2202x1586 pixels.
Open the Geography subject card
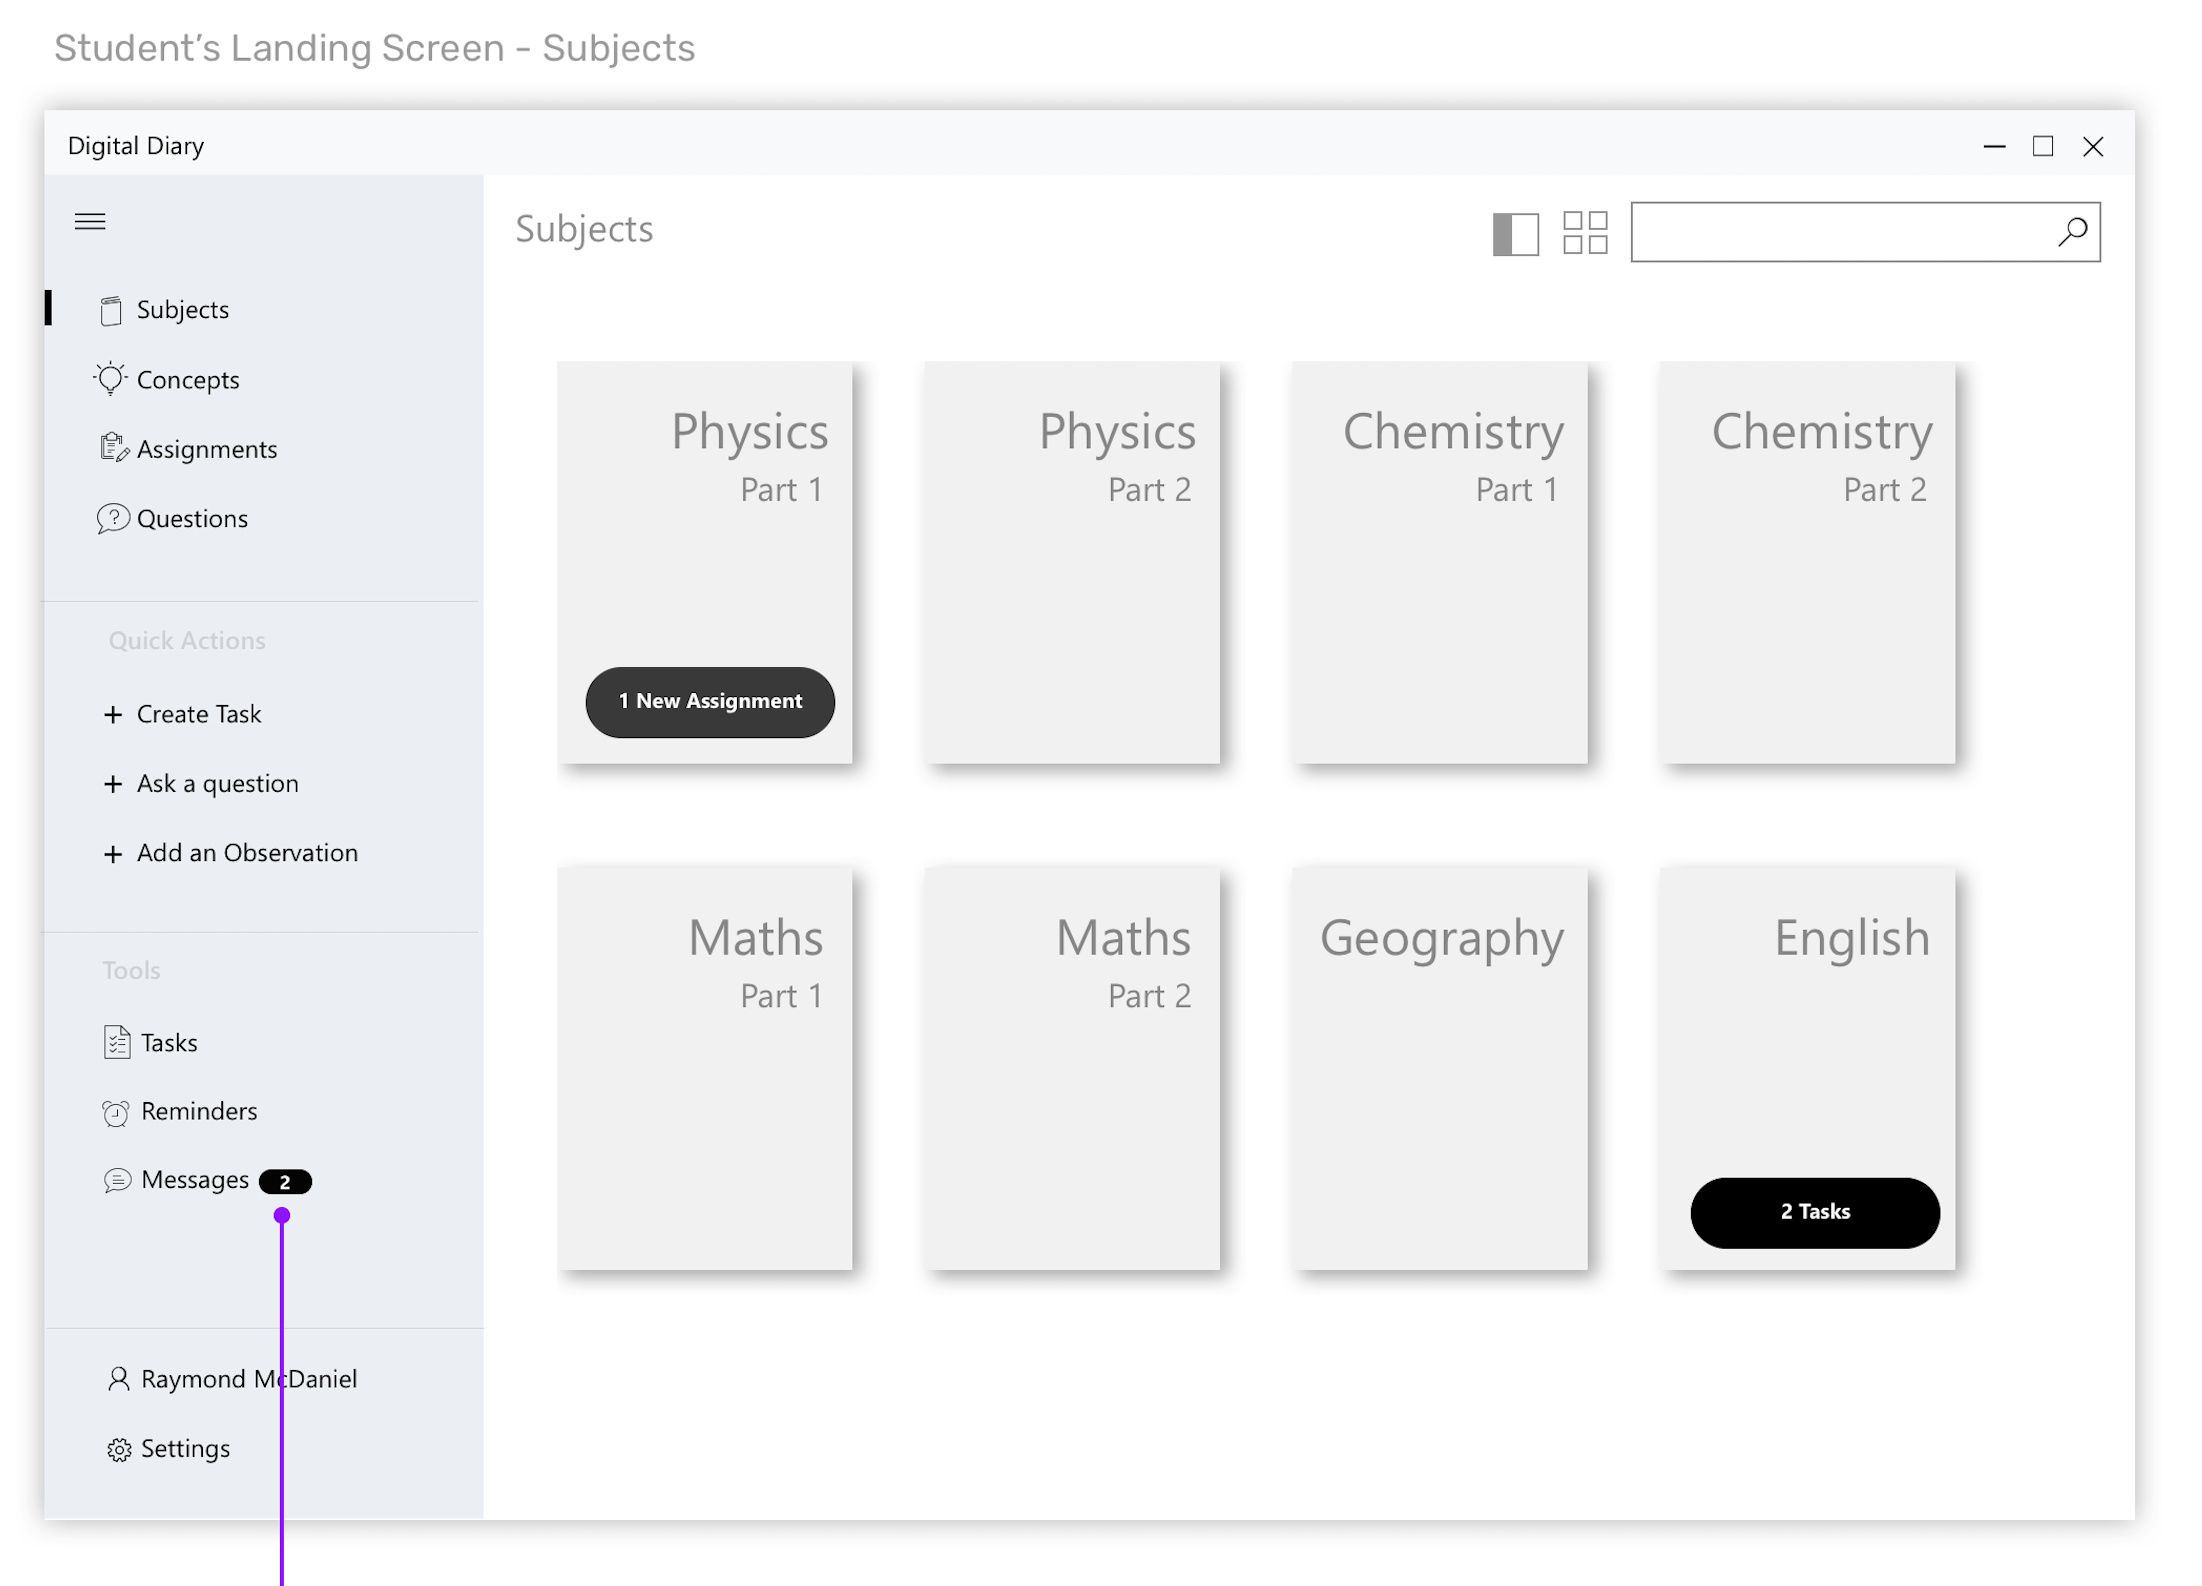pyautogui.click(x=1440, y=1070)
